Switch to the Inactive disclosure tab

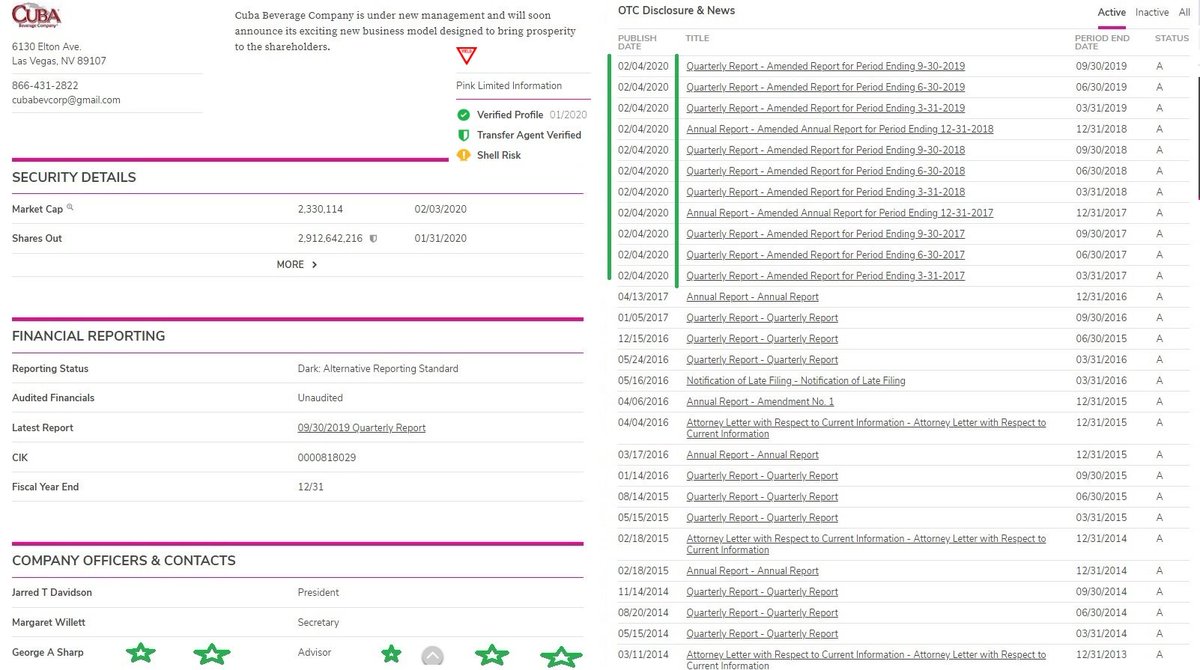coord(1152,12)
